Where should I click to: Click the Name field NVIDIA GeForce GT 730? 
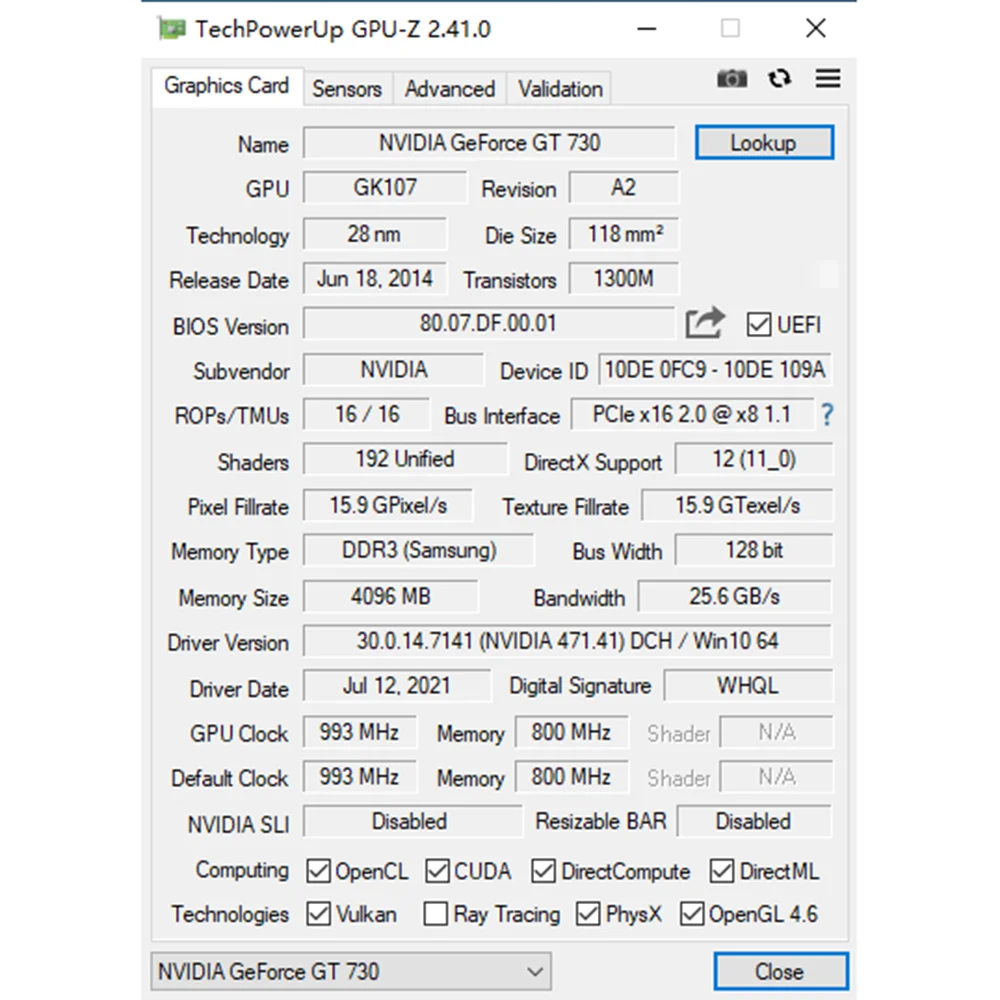click(x=489, y=143)
